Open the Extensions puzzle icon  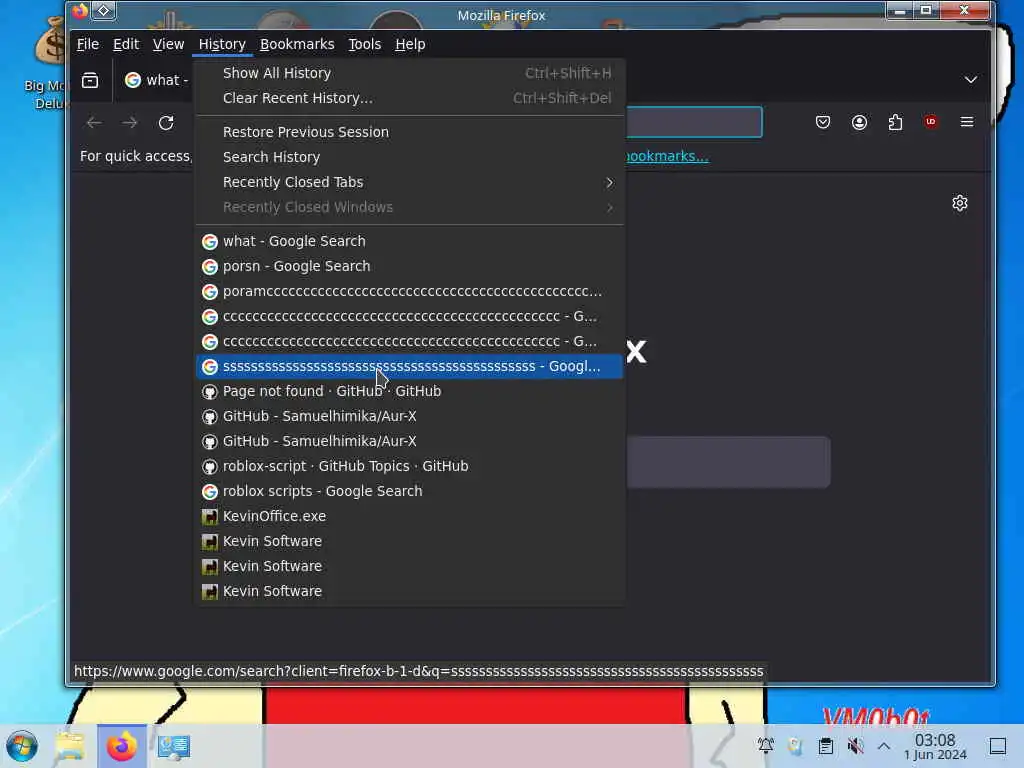pos(895,122)
